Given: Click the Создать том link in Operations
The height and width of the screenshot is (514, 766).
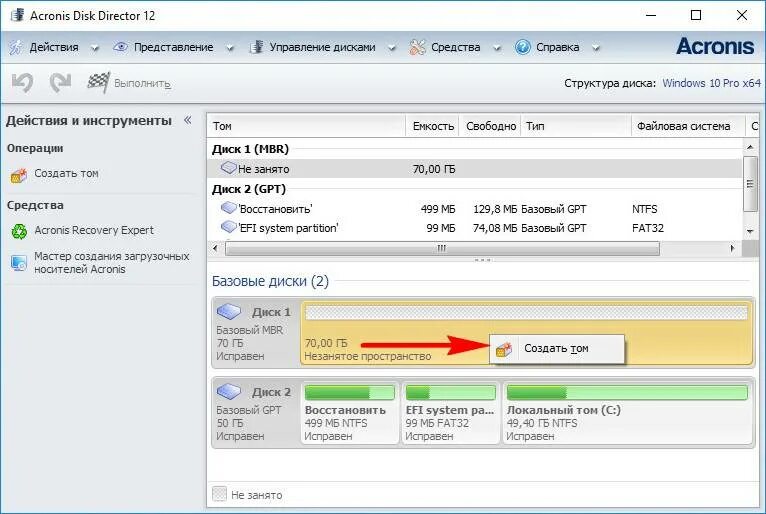Looking at the screenshot, I should pos(66,173).
